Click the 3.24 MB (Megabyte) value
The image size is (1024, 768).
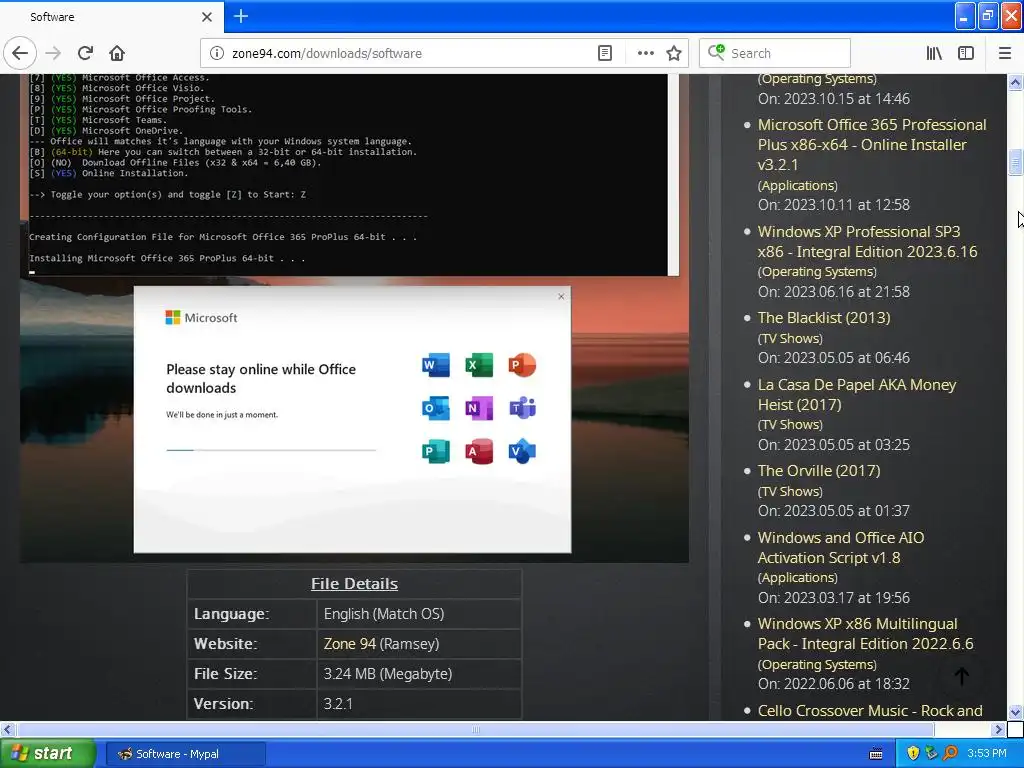pos(388,674)
